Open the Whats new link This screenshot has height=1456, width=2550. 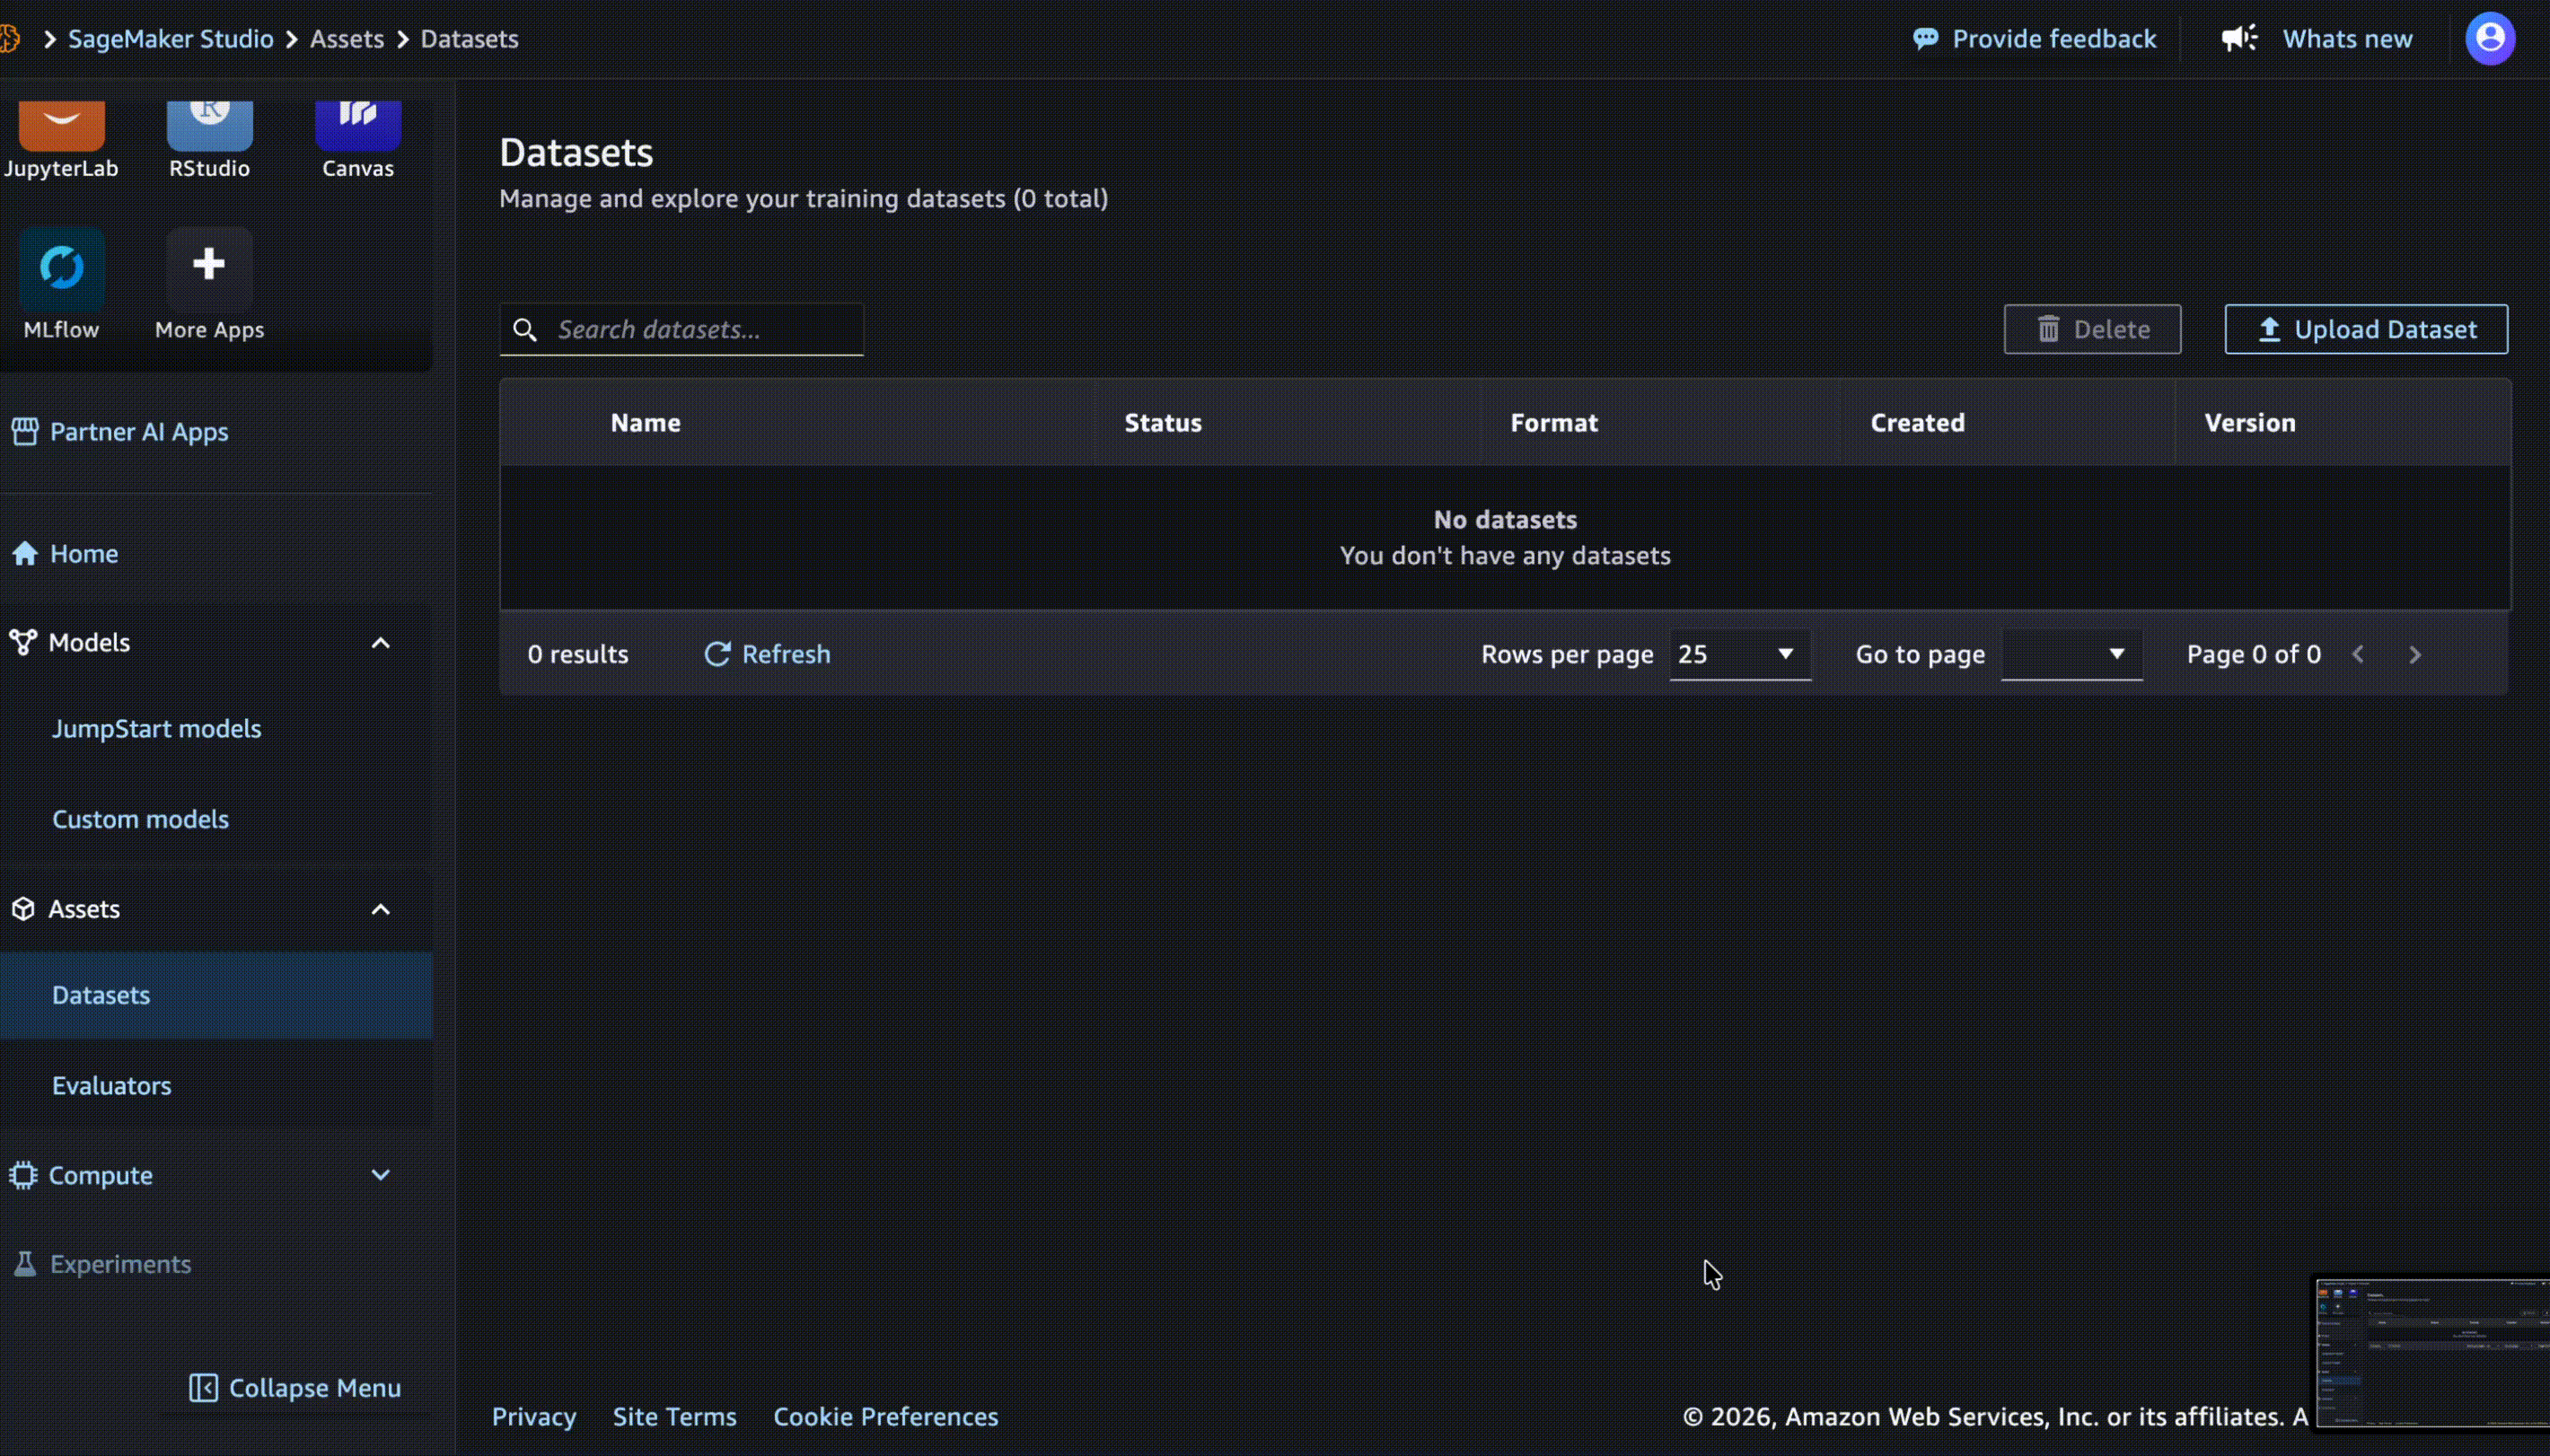point(2347,39)
